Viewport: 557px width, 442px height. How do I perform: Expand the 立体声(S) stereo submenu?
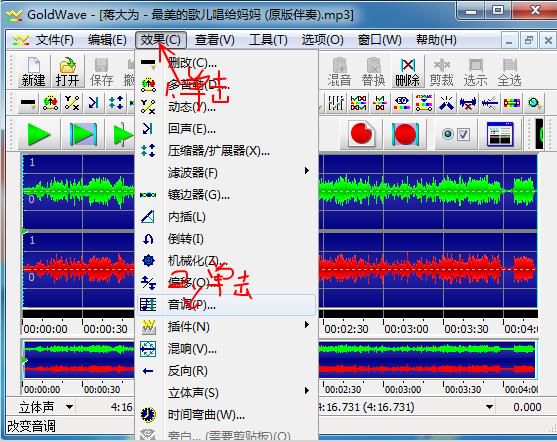[226, 393]
